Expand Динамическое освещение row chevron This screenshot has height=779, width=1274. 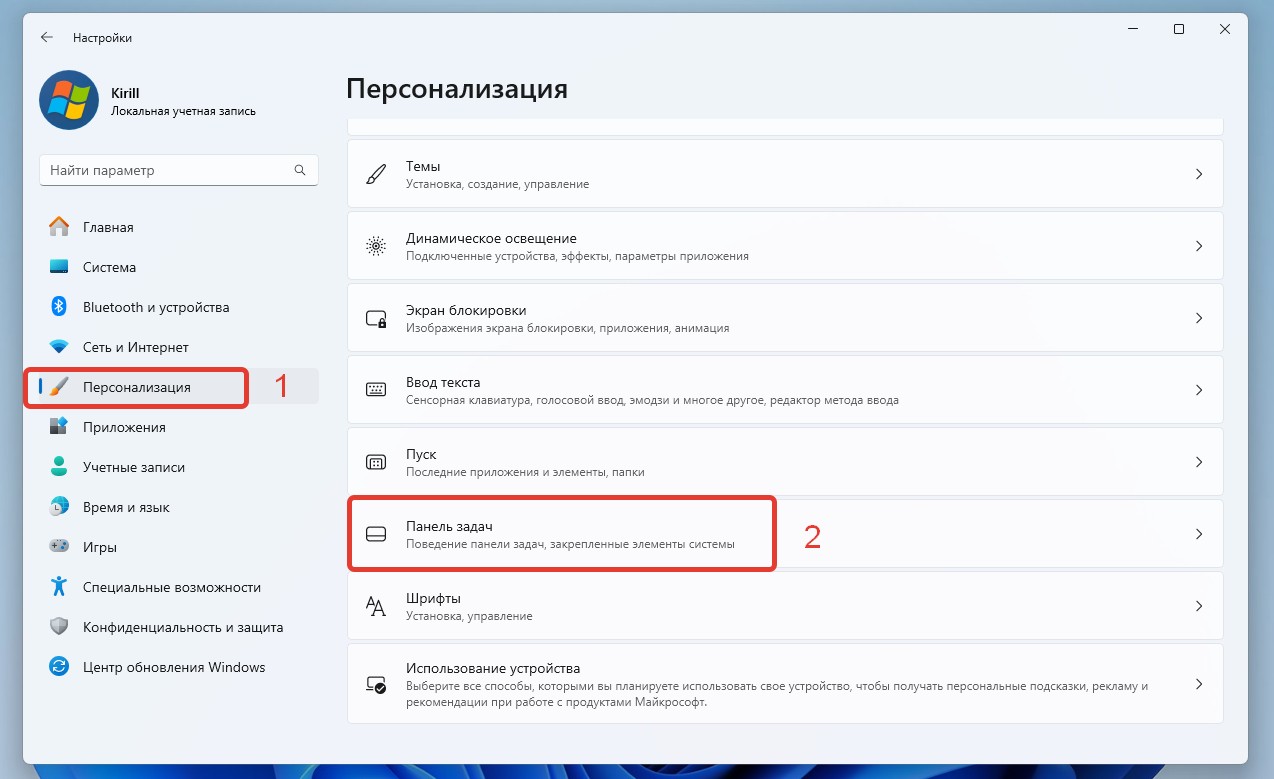(x=1199, y=246)
